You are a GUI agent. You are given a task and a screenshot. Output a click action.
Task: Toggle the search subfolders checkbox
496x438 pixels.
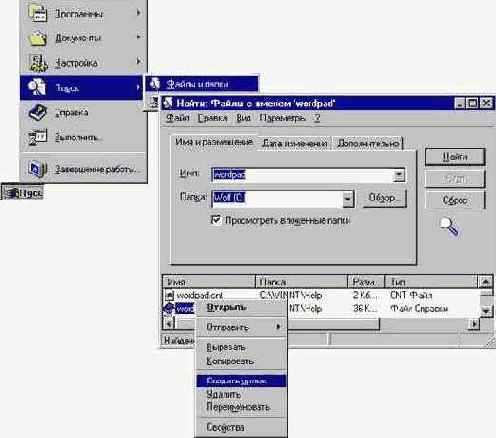coord(216,220)
